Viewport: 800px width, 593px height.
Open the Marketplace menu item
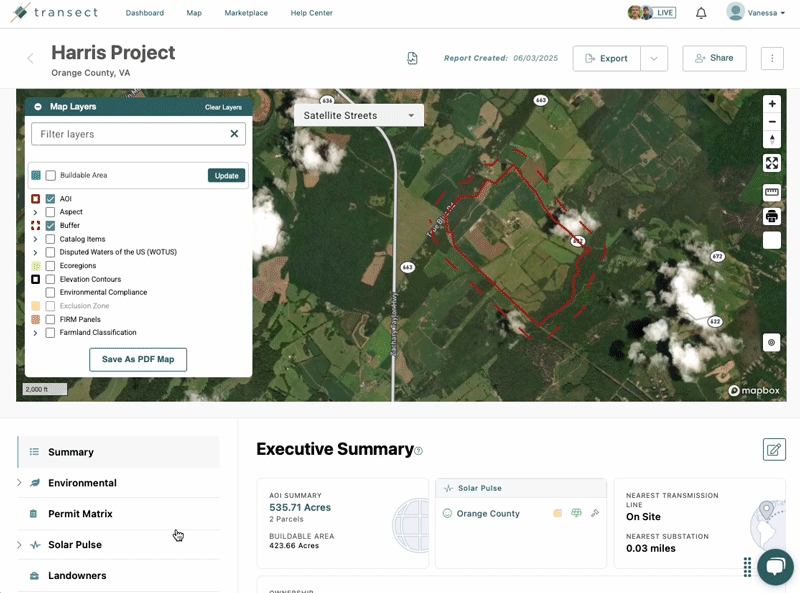246,13
